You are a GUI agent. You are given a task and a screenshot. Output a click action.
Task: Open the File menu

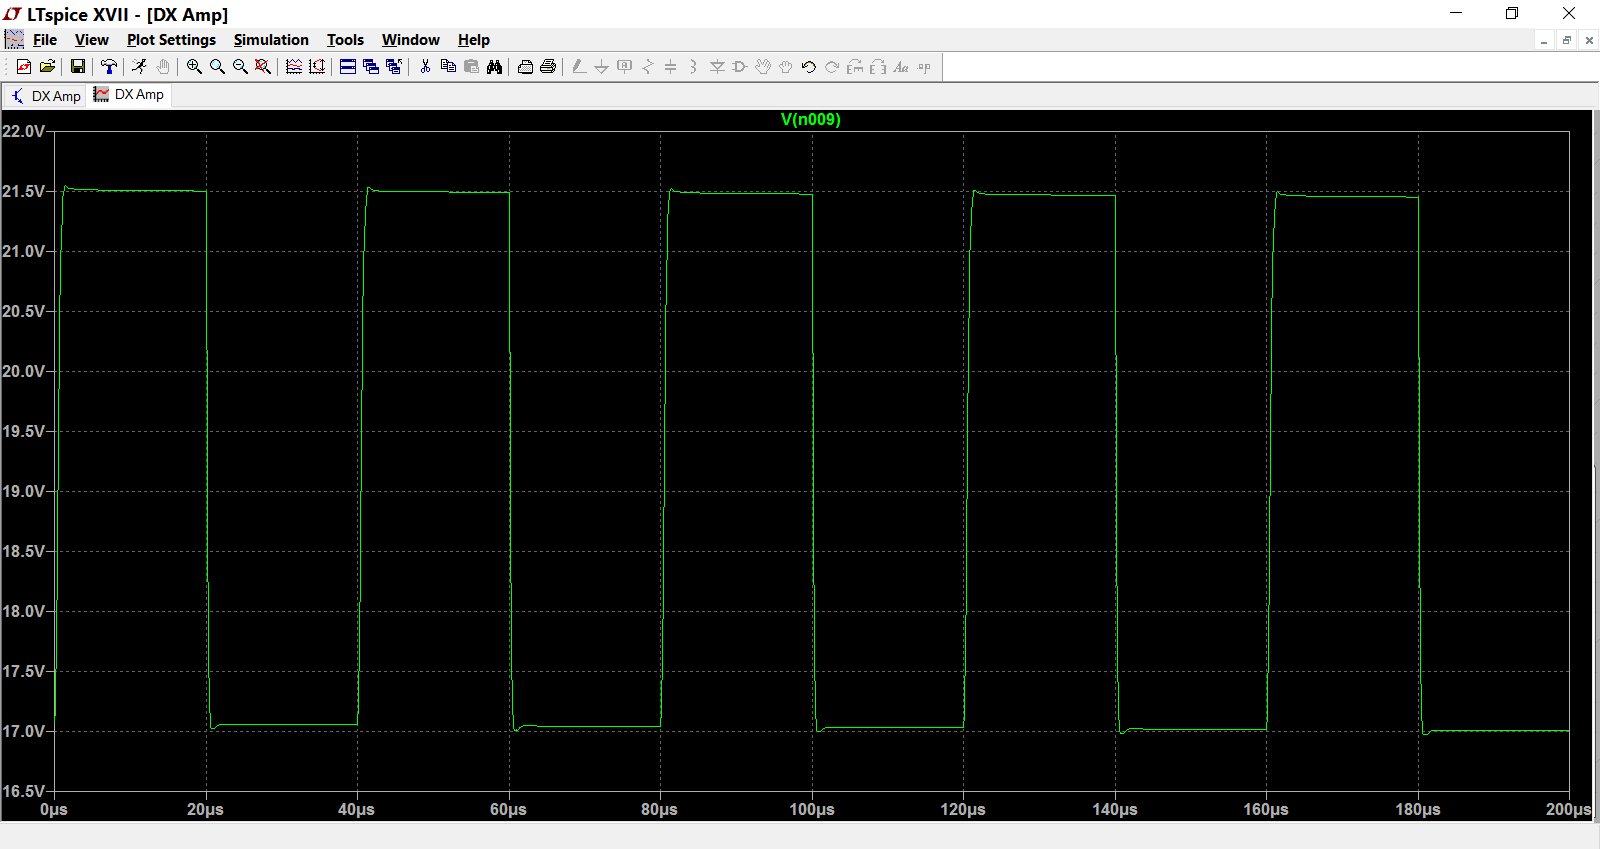click(45, 40)
